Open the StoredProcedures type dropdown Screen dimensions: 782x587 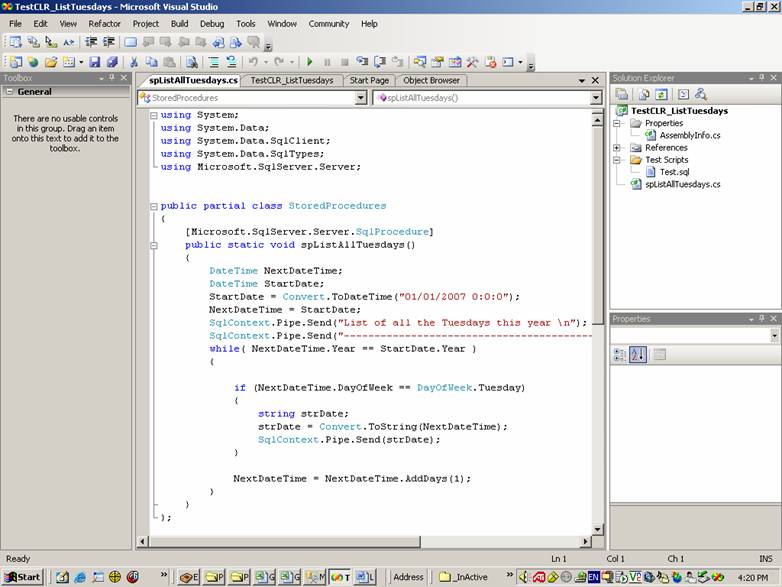click(361, 98)
